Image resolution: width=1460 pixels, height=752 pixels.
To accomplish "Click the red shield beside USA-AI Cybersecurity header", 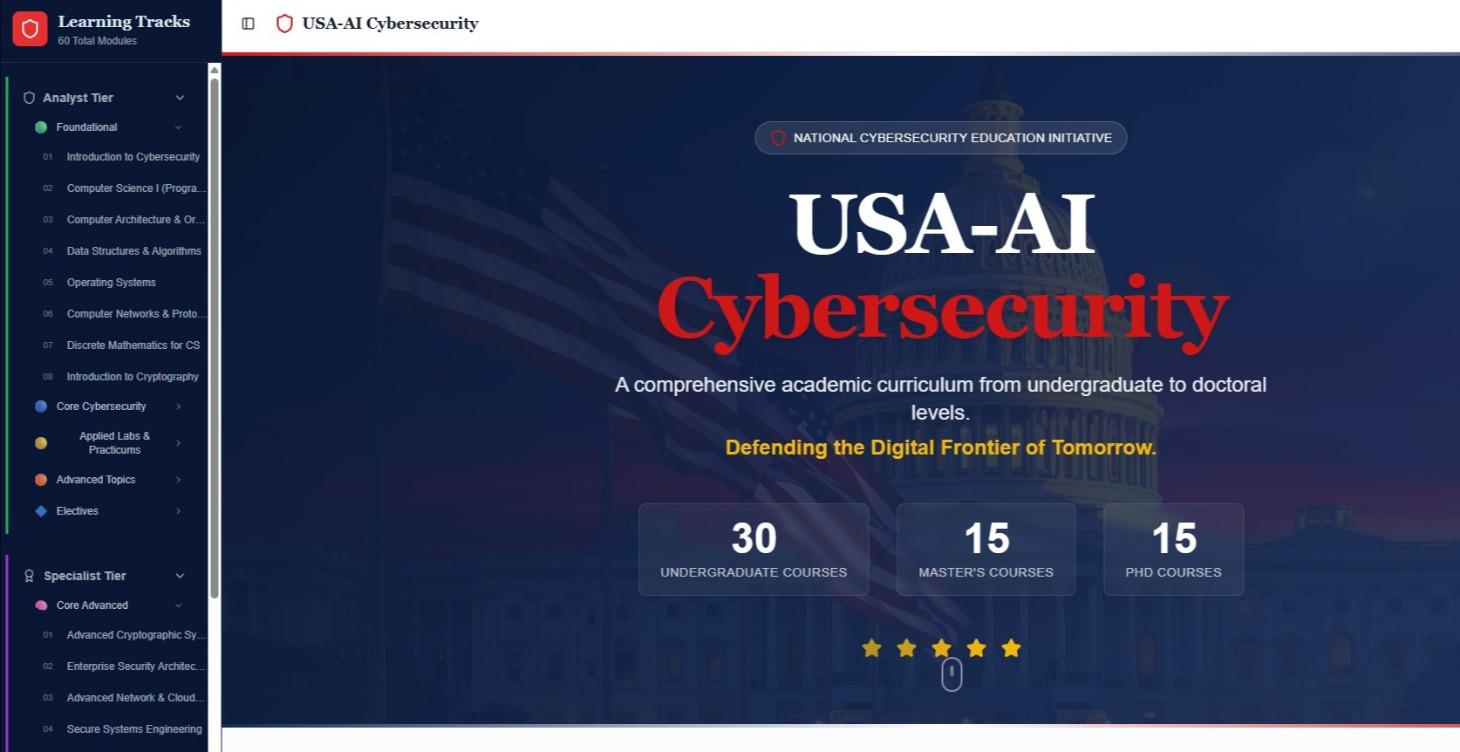I will [284, 23].
